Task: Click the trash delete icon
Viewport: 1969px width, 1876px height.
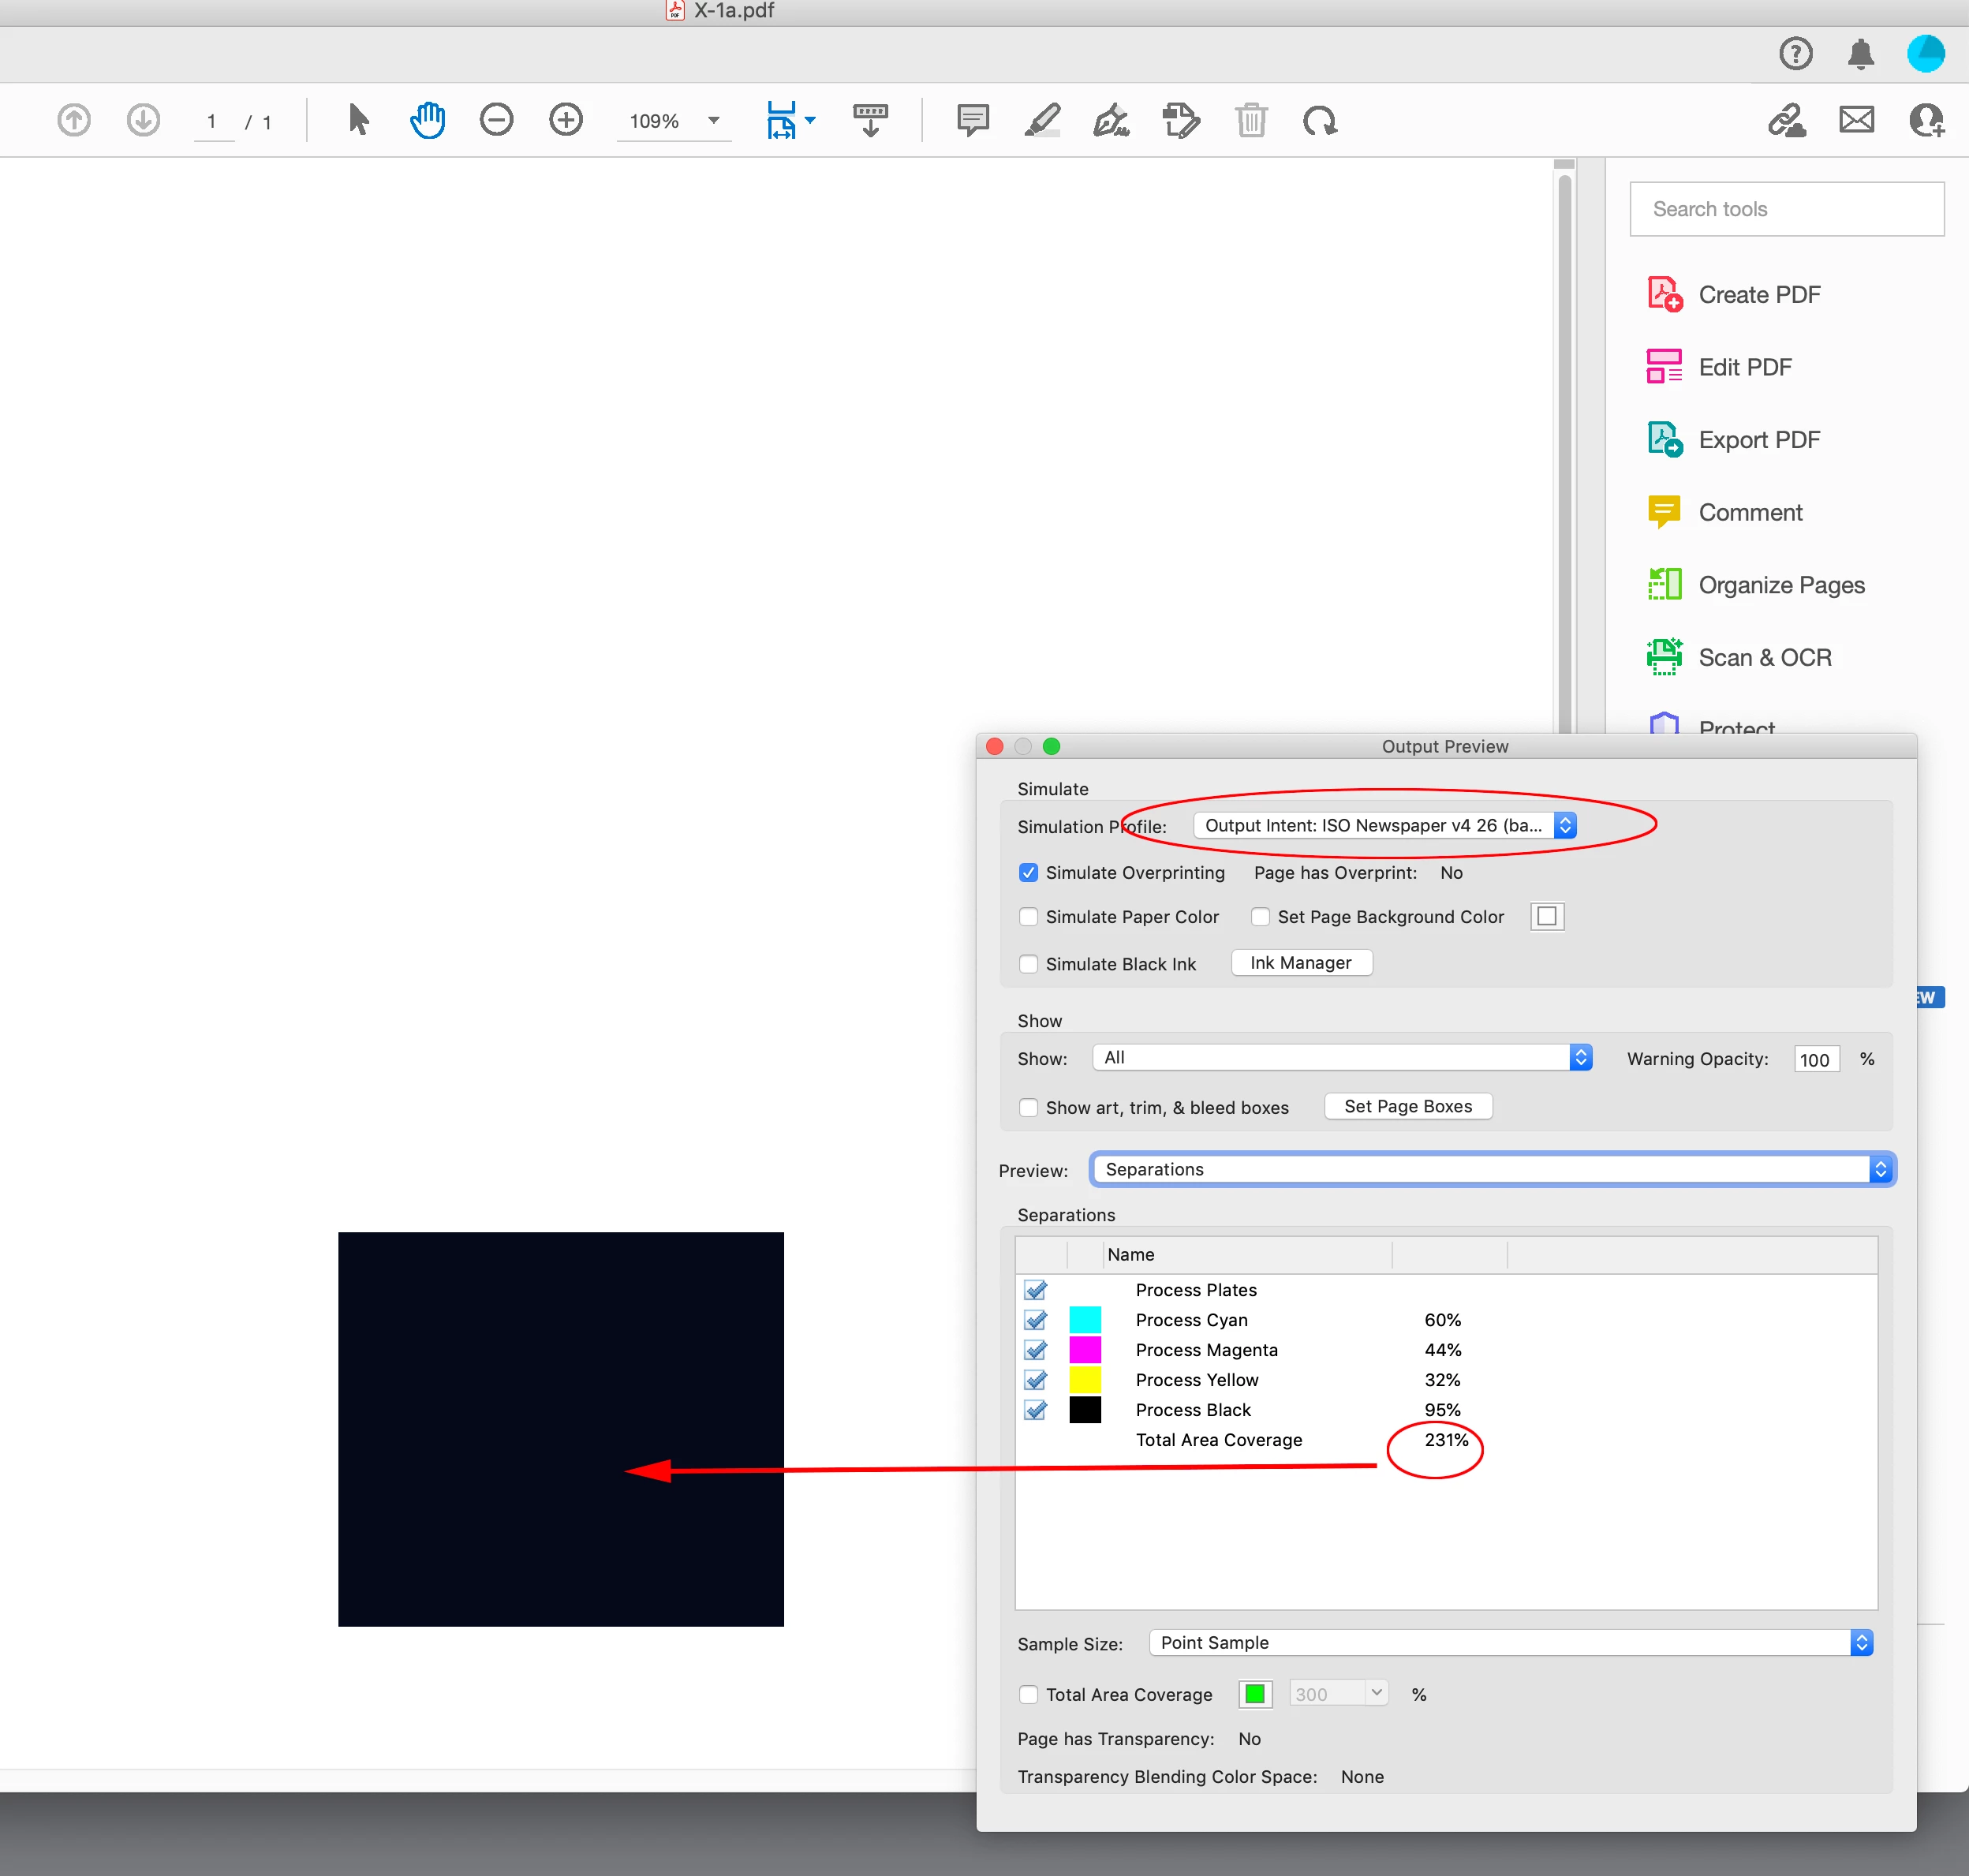Action: click(x=1250, y=120)
